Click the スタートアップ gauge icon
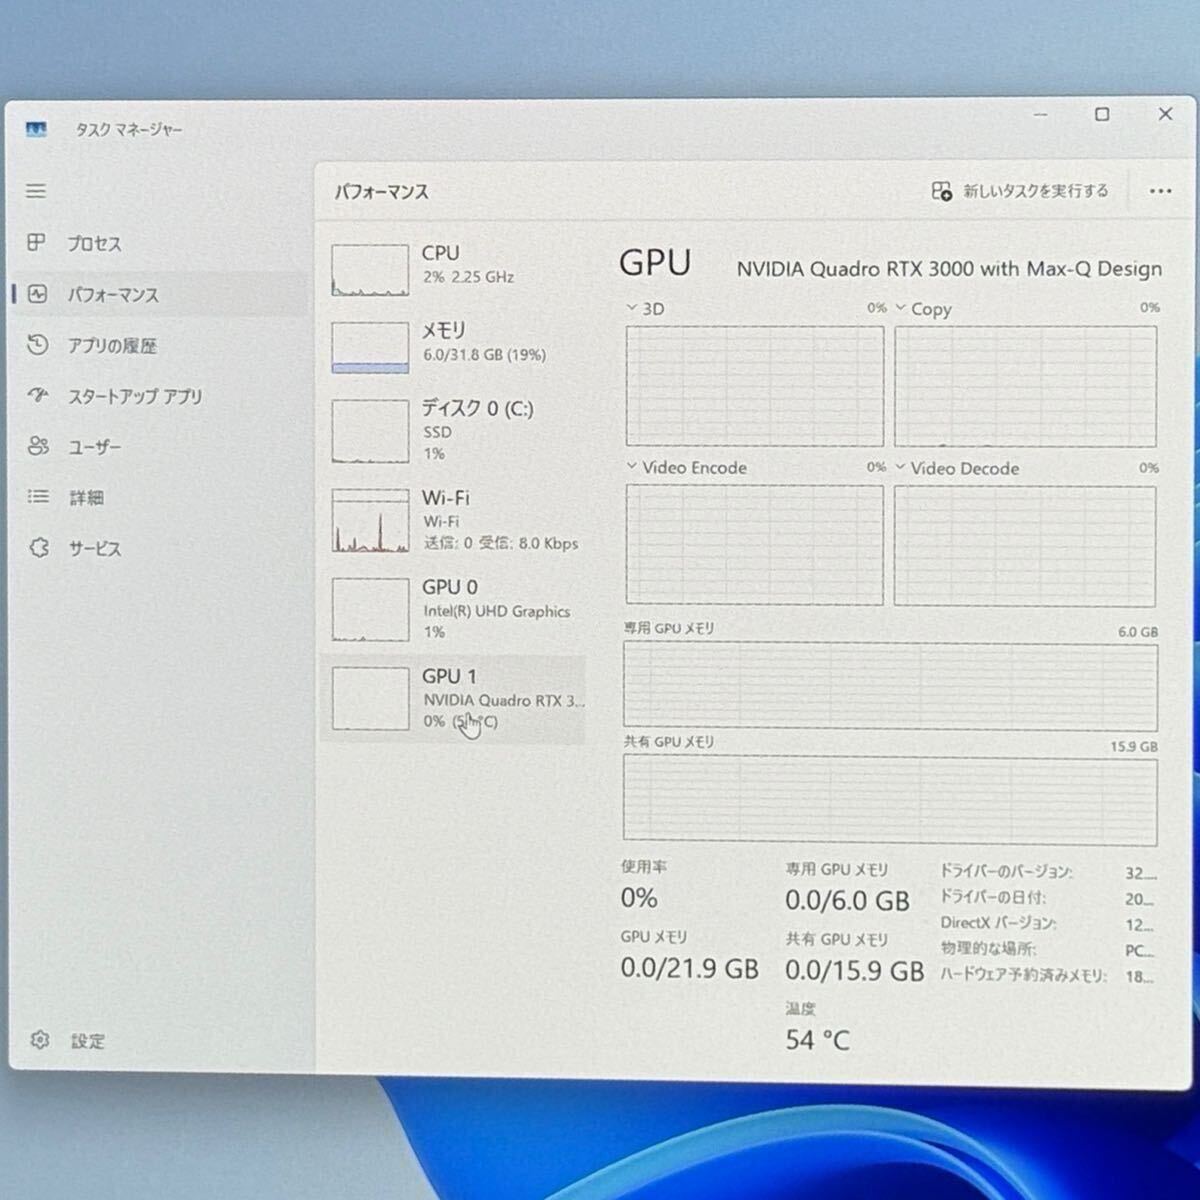 tap(38, 395)
